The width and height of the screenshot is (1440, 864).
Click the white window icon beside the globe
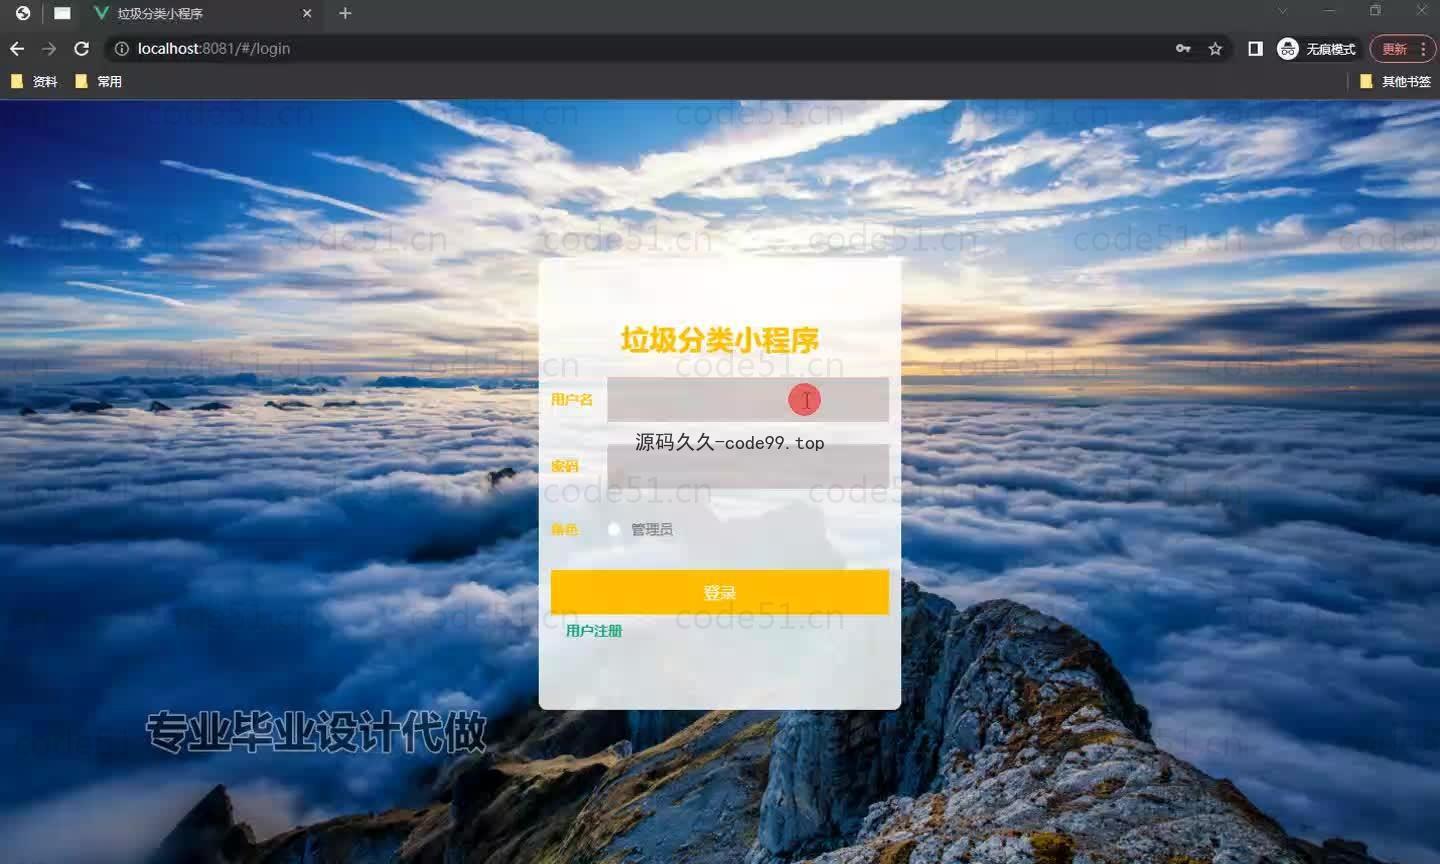(62, 14)
